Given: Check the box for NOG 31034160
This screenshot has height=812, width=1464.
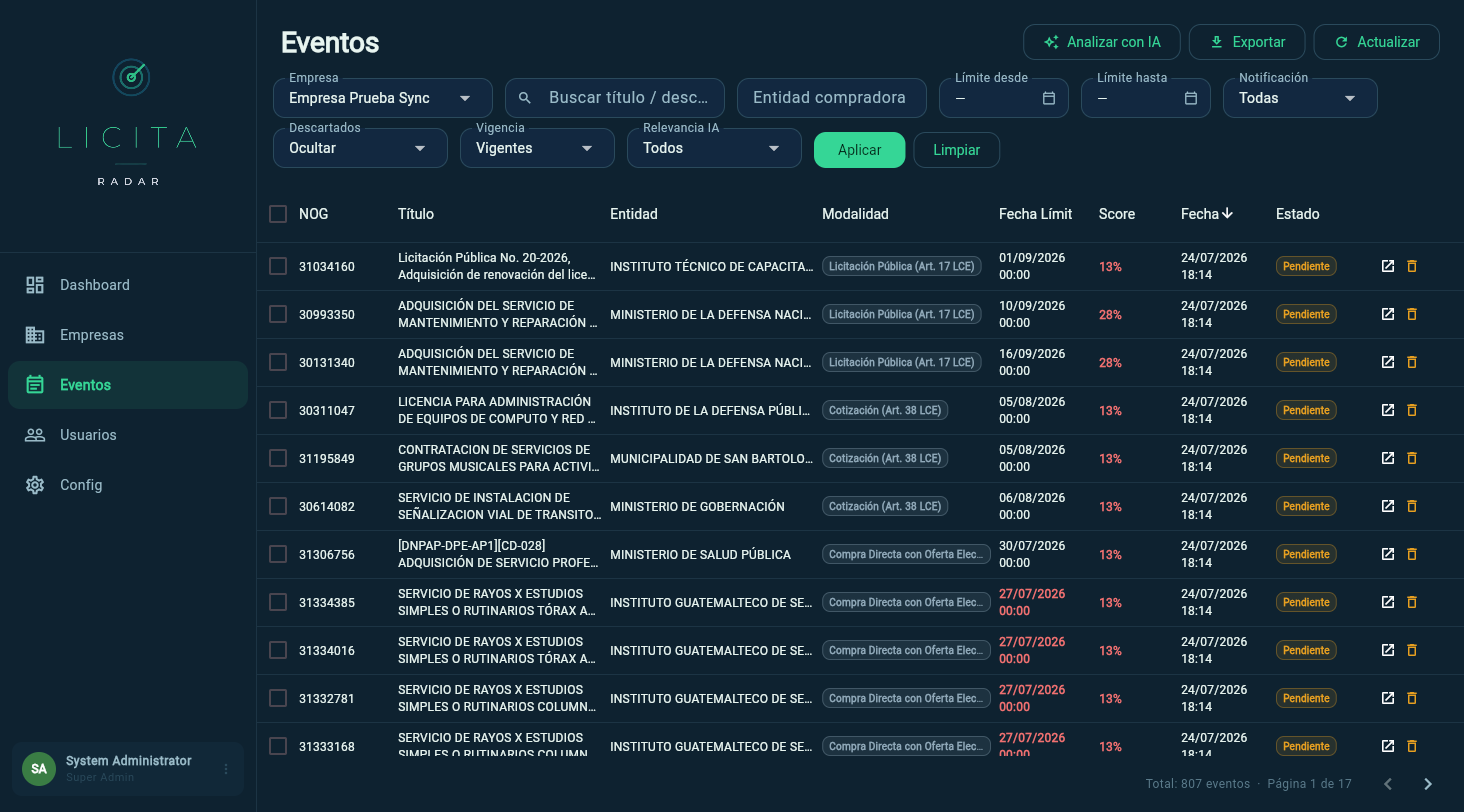Looking at the screenshot, I should click(278, 266).
